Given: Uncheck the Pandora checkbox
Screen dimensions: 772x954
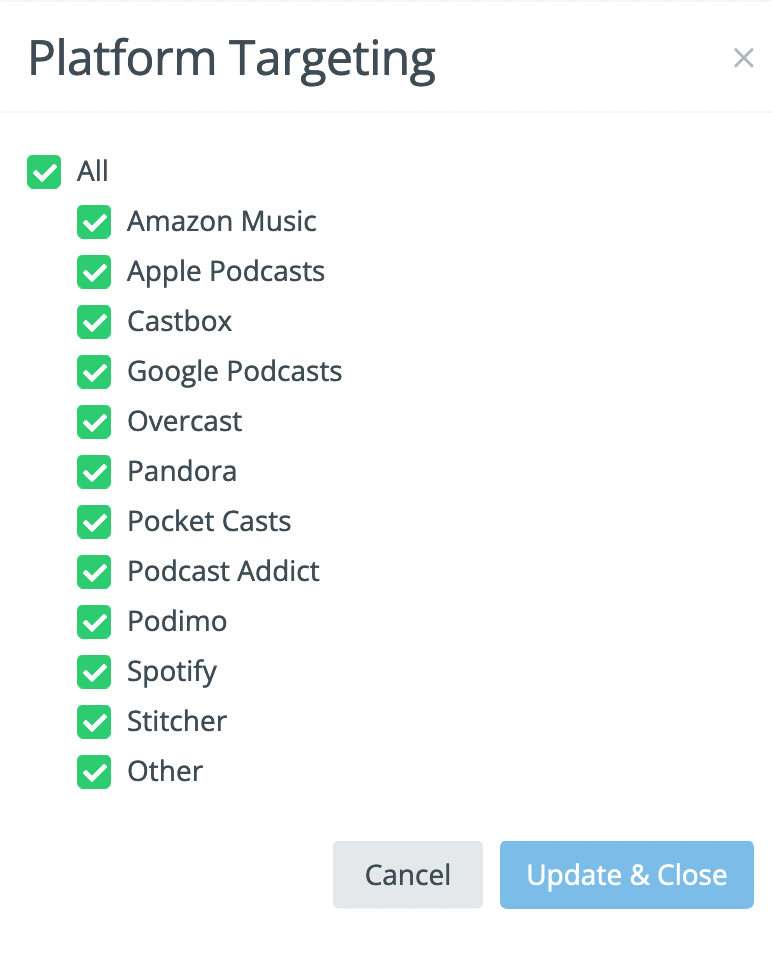Looking at the screenshot, I should coord(94,471).
